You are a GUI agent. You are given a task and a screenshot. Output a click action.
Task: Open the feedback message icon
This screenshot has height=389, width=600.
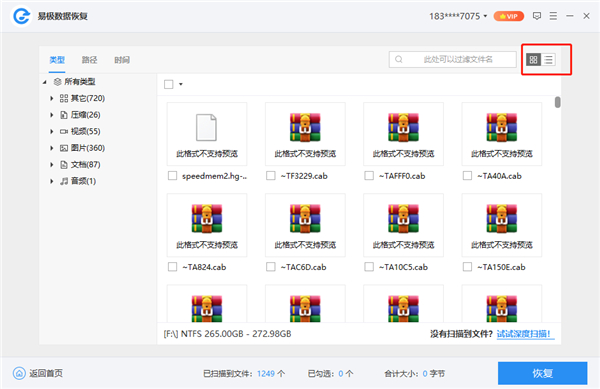coord(537,16)
